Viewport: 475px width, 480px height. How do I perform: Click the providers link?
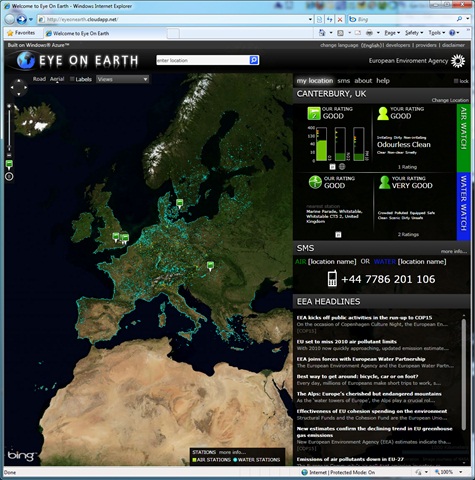pyautogui.click(x=426, y=45)
